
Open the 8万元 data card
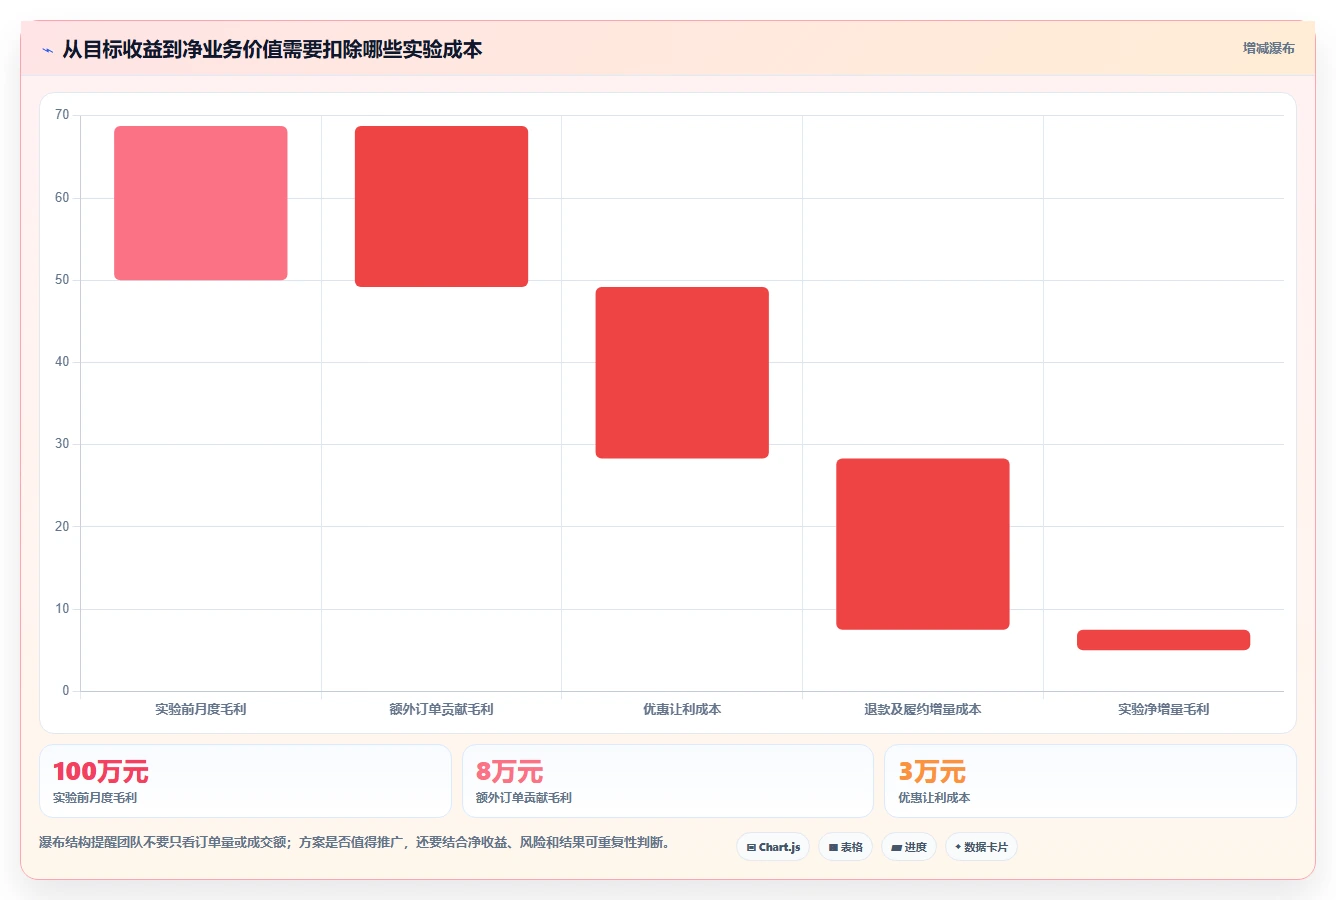(x=668, y=781)
